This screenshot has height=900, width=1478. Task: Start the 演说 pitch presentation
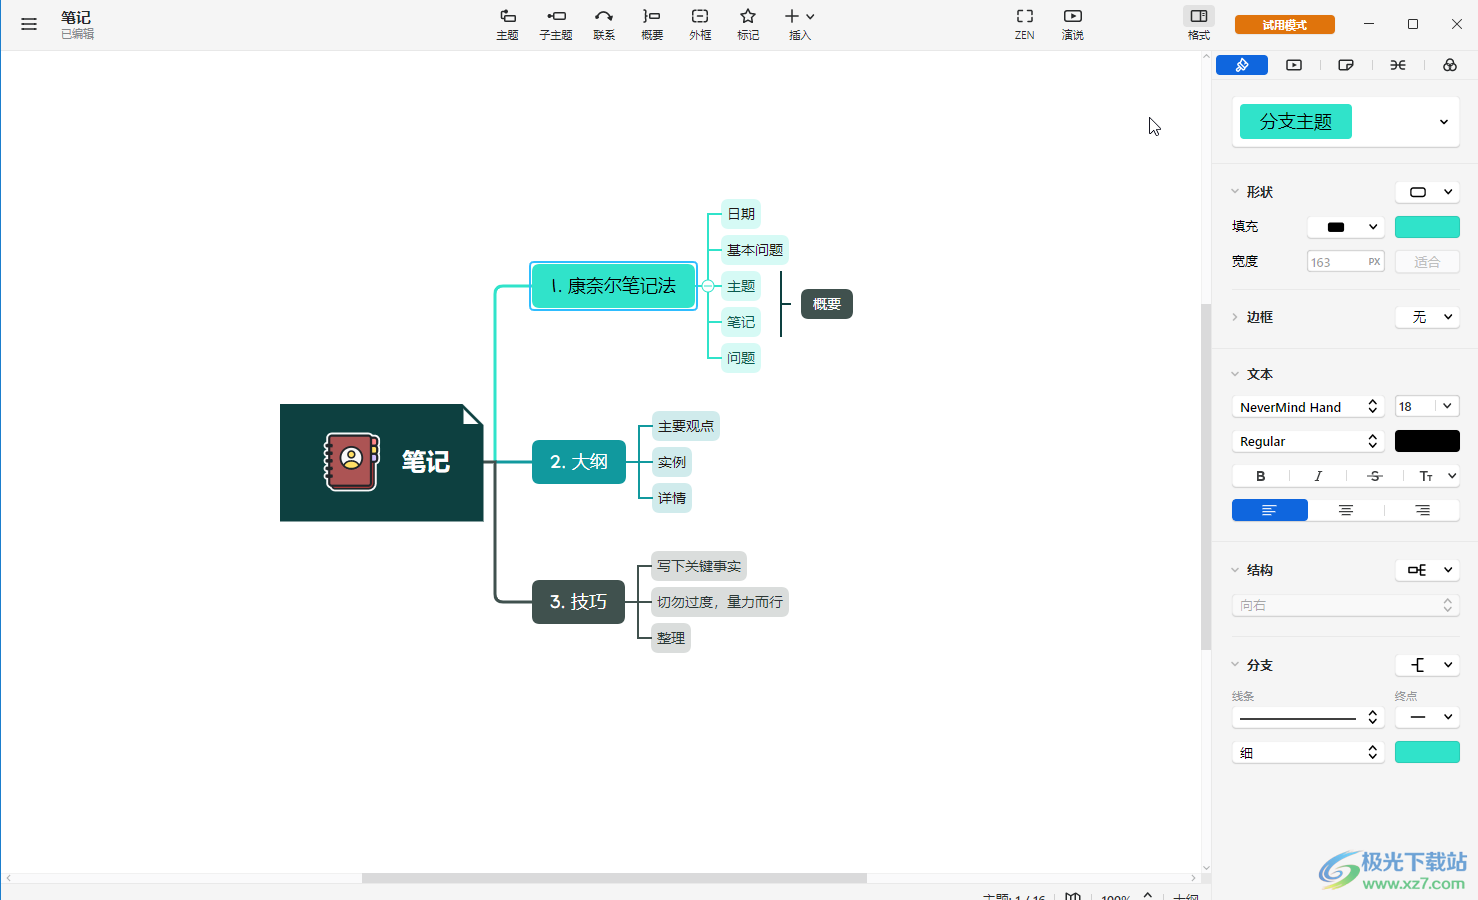(1073, 24)
